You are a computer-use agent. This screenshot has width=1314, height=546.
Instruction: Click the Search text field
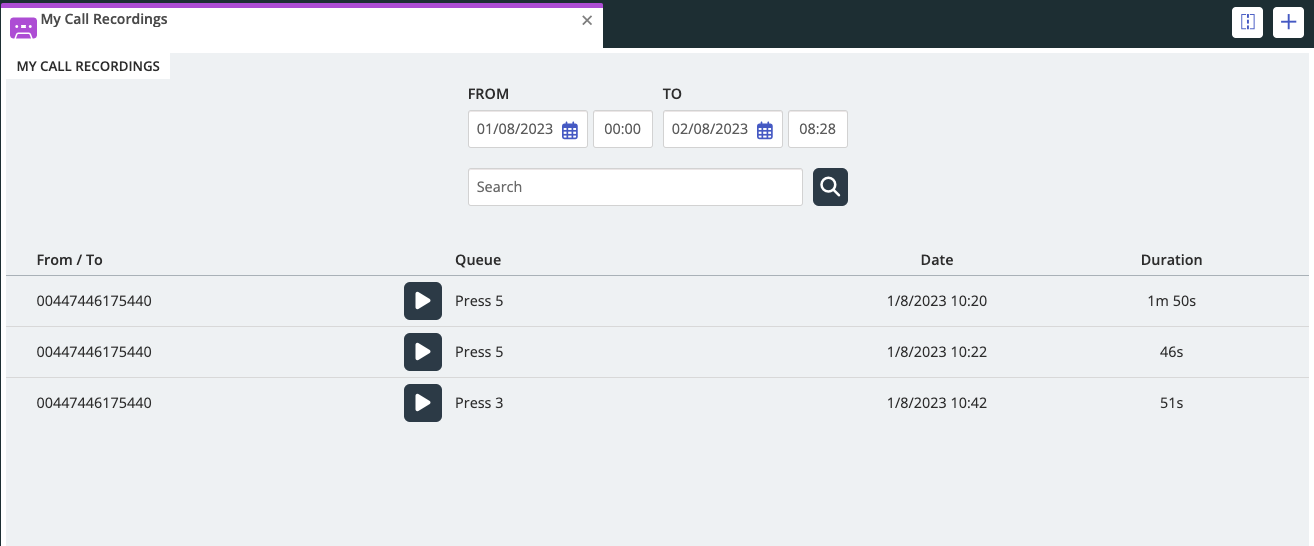click(635, 187)
